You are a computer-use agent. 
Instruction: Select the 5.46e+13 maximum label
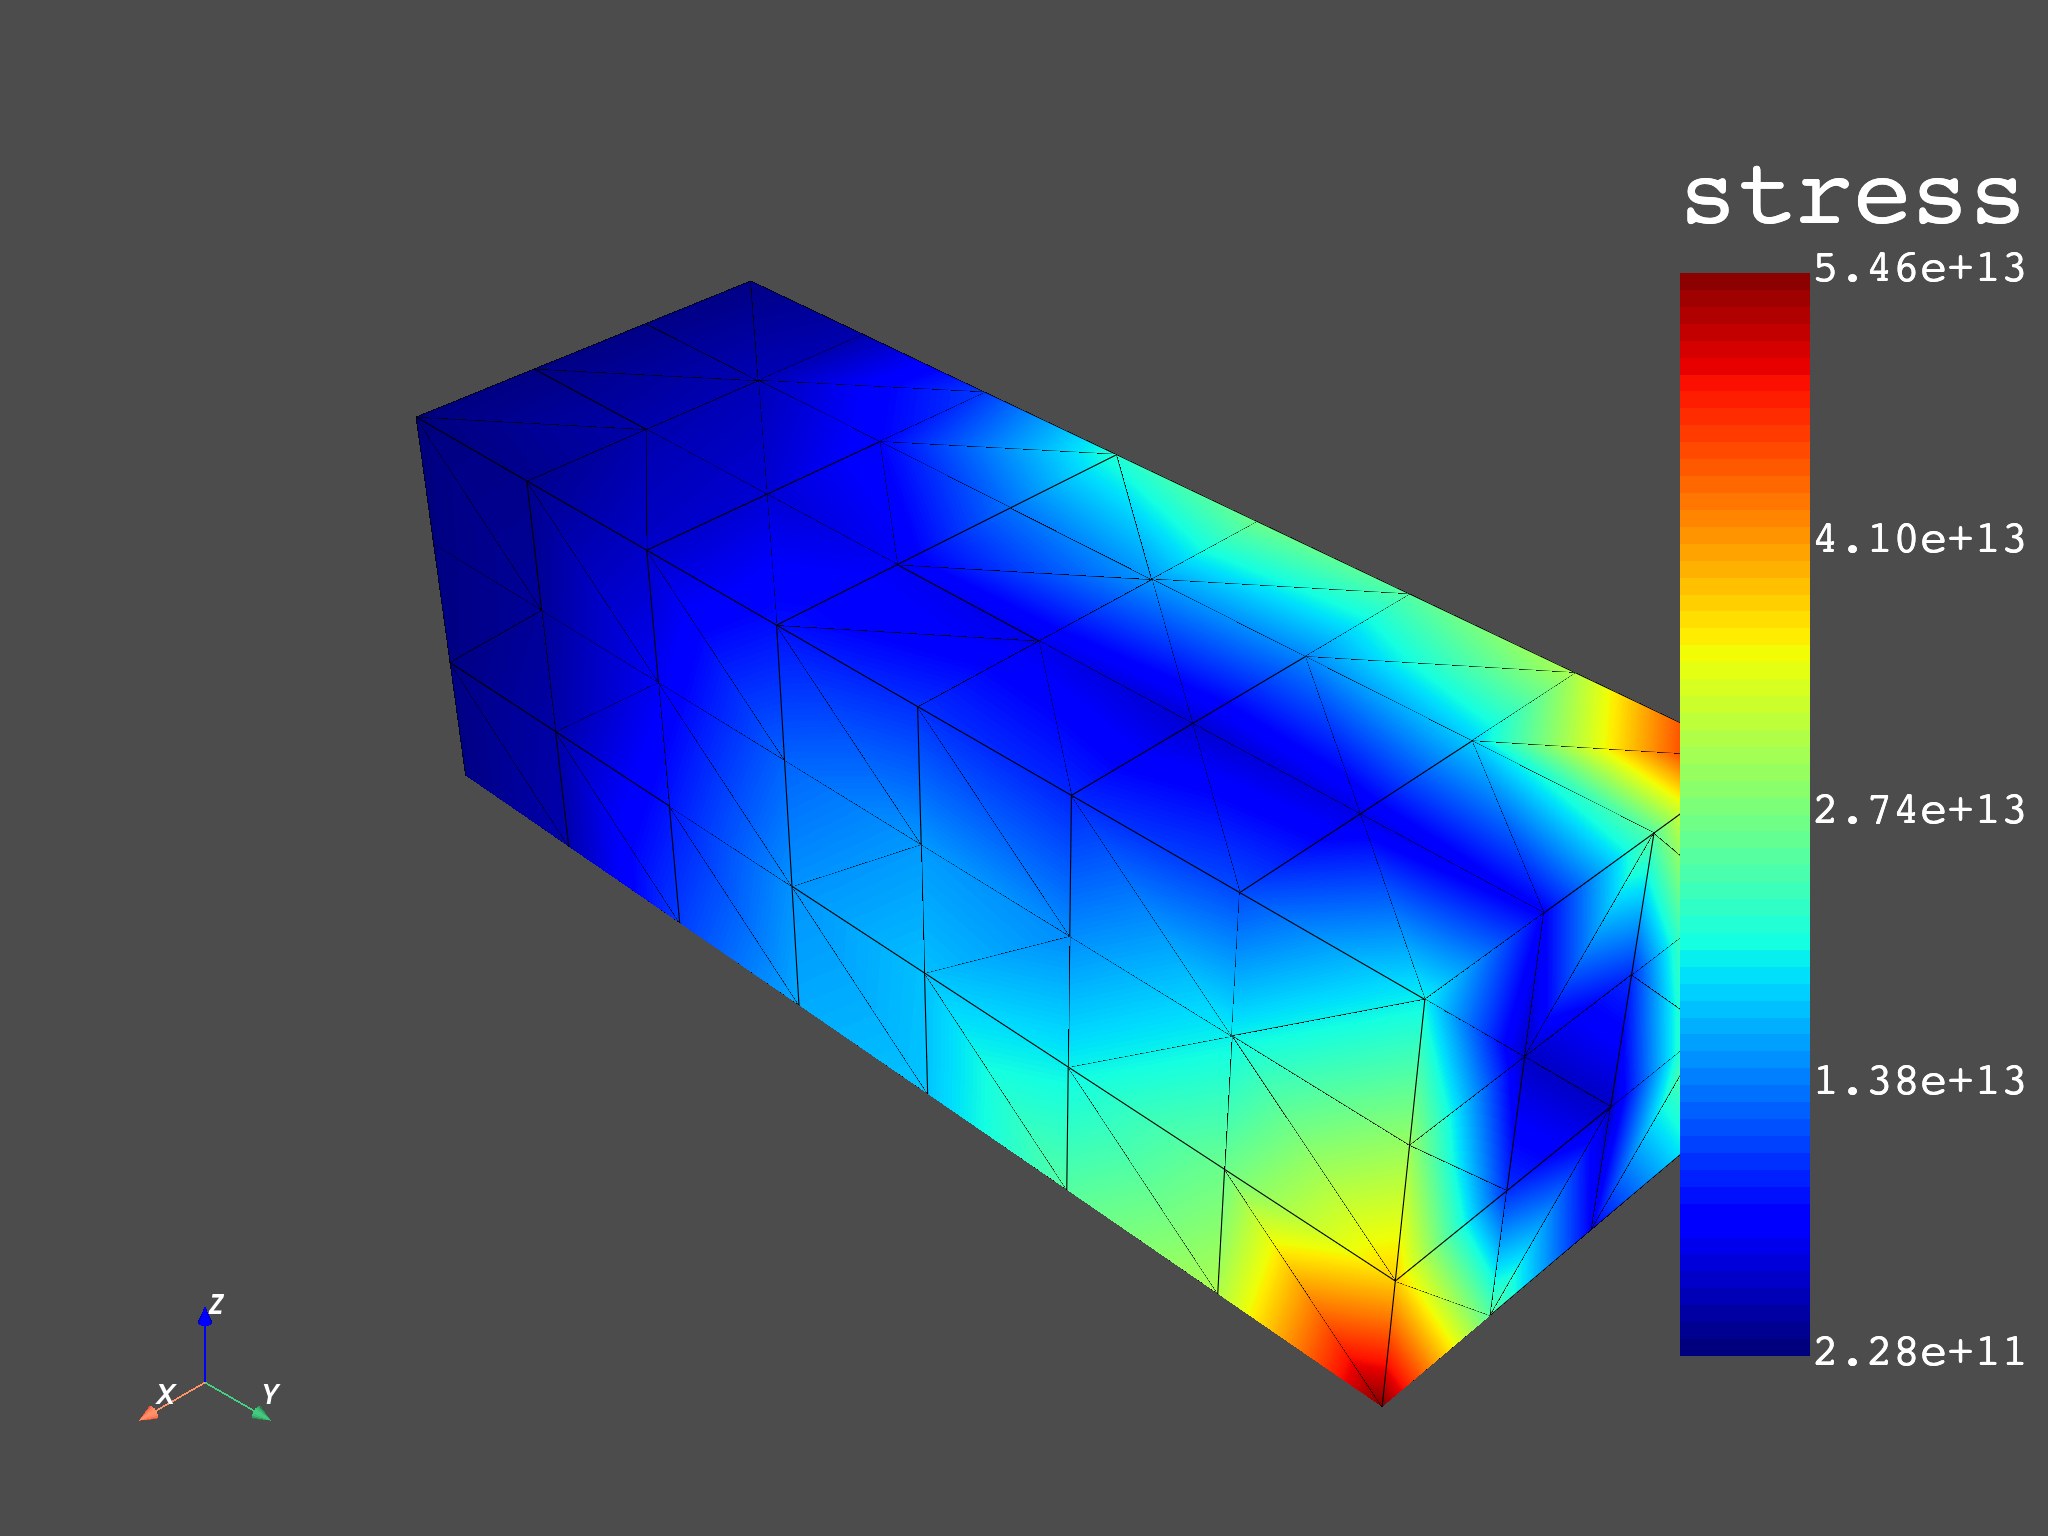(1920, 268)
